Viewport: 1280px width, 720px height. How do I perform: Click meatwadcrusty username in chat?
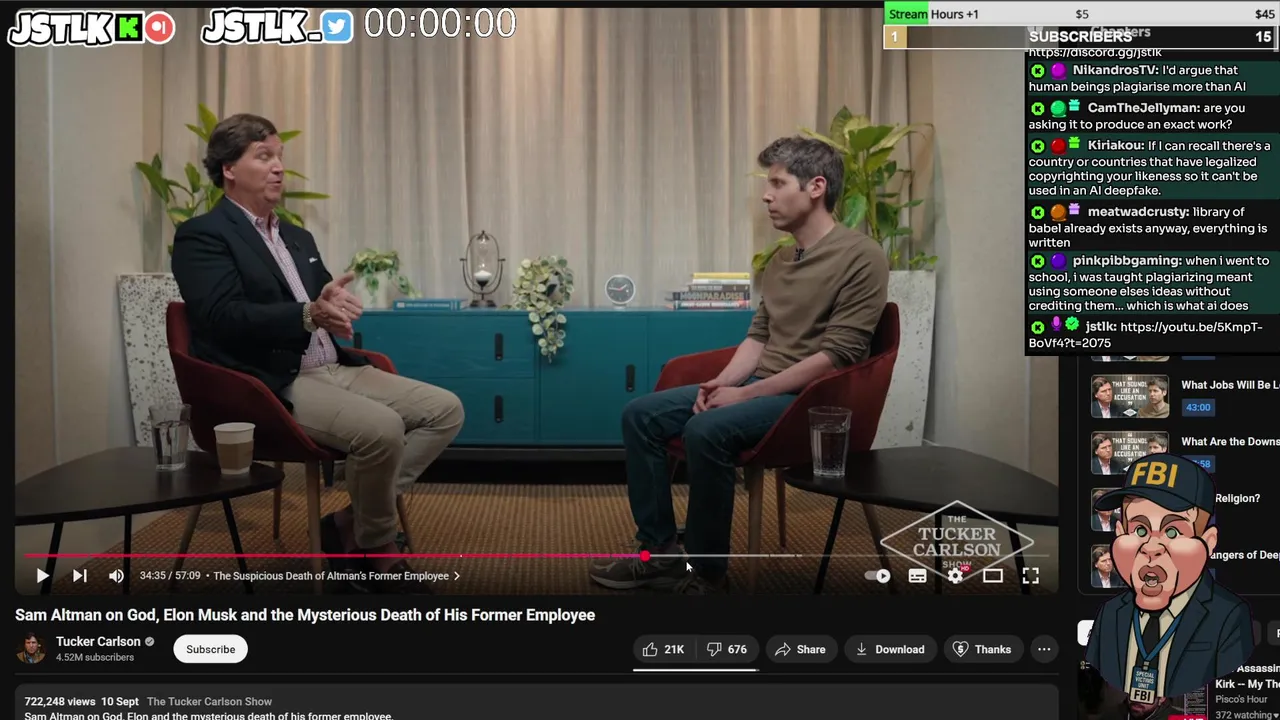click(1138, 212)
